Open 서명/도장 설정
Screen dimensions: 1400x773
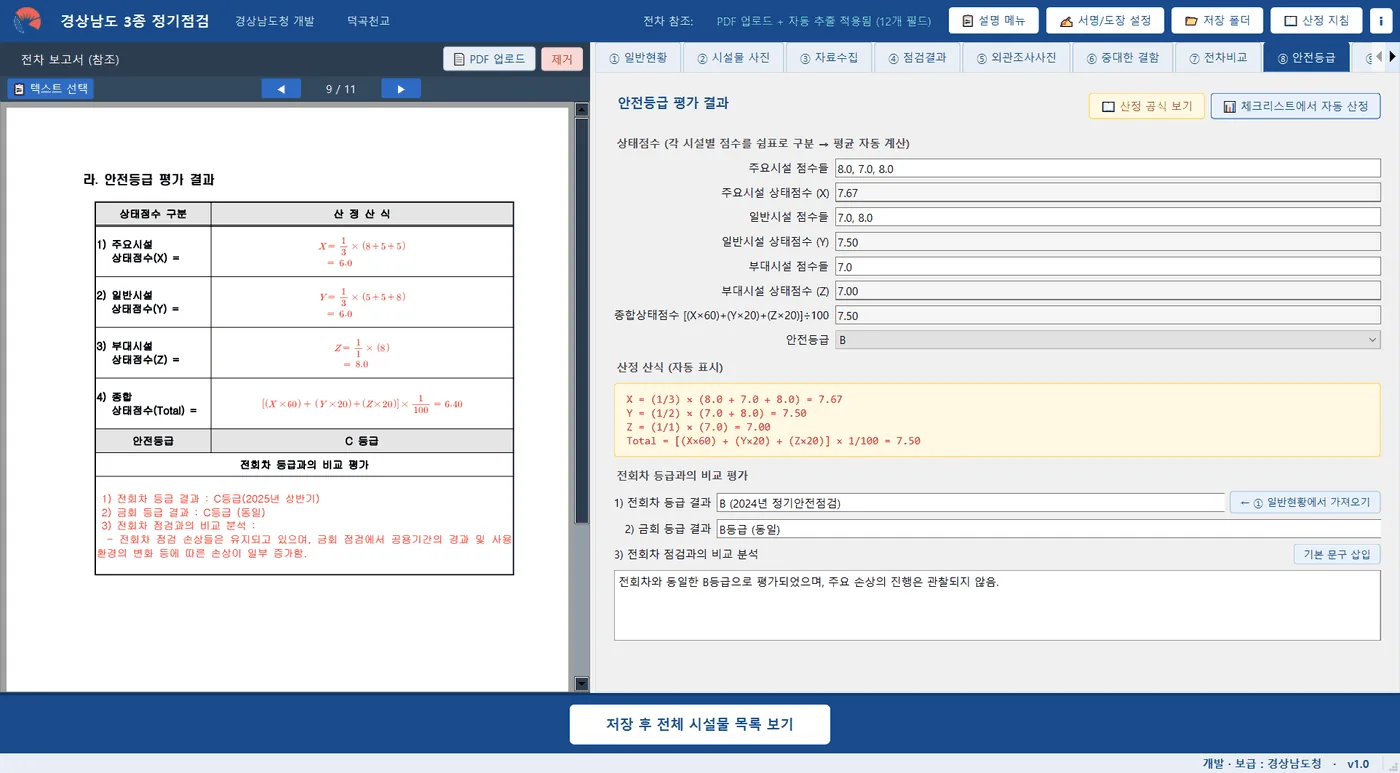pyautogui.click(x=1105, y=21)
